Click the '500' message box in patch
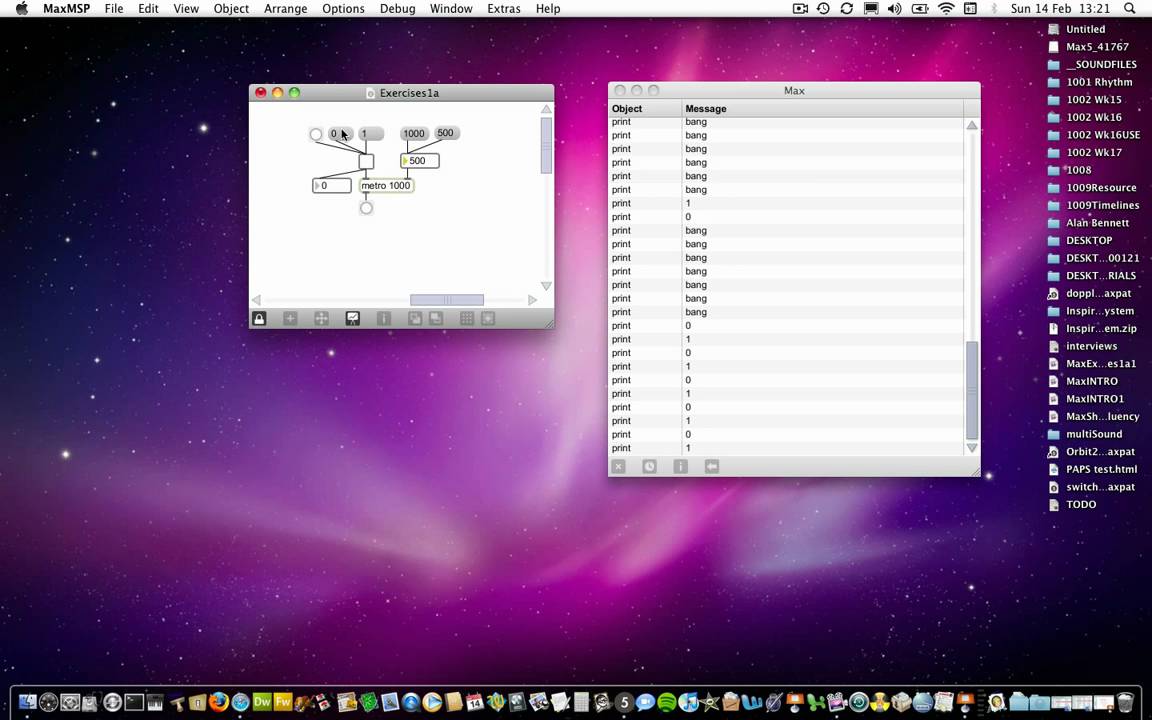1152x720 pixels. [x=446, y=133]
